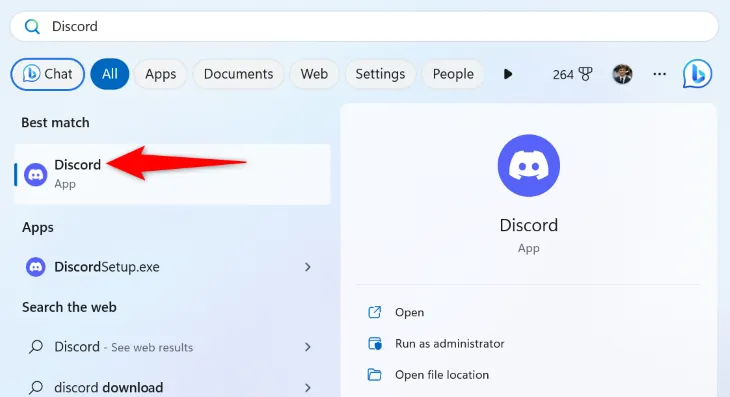Expand the discord download chevron

[x=308, y=387]
